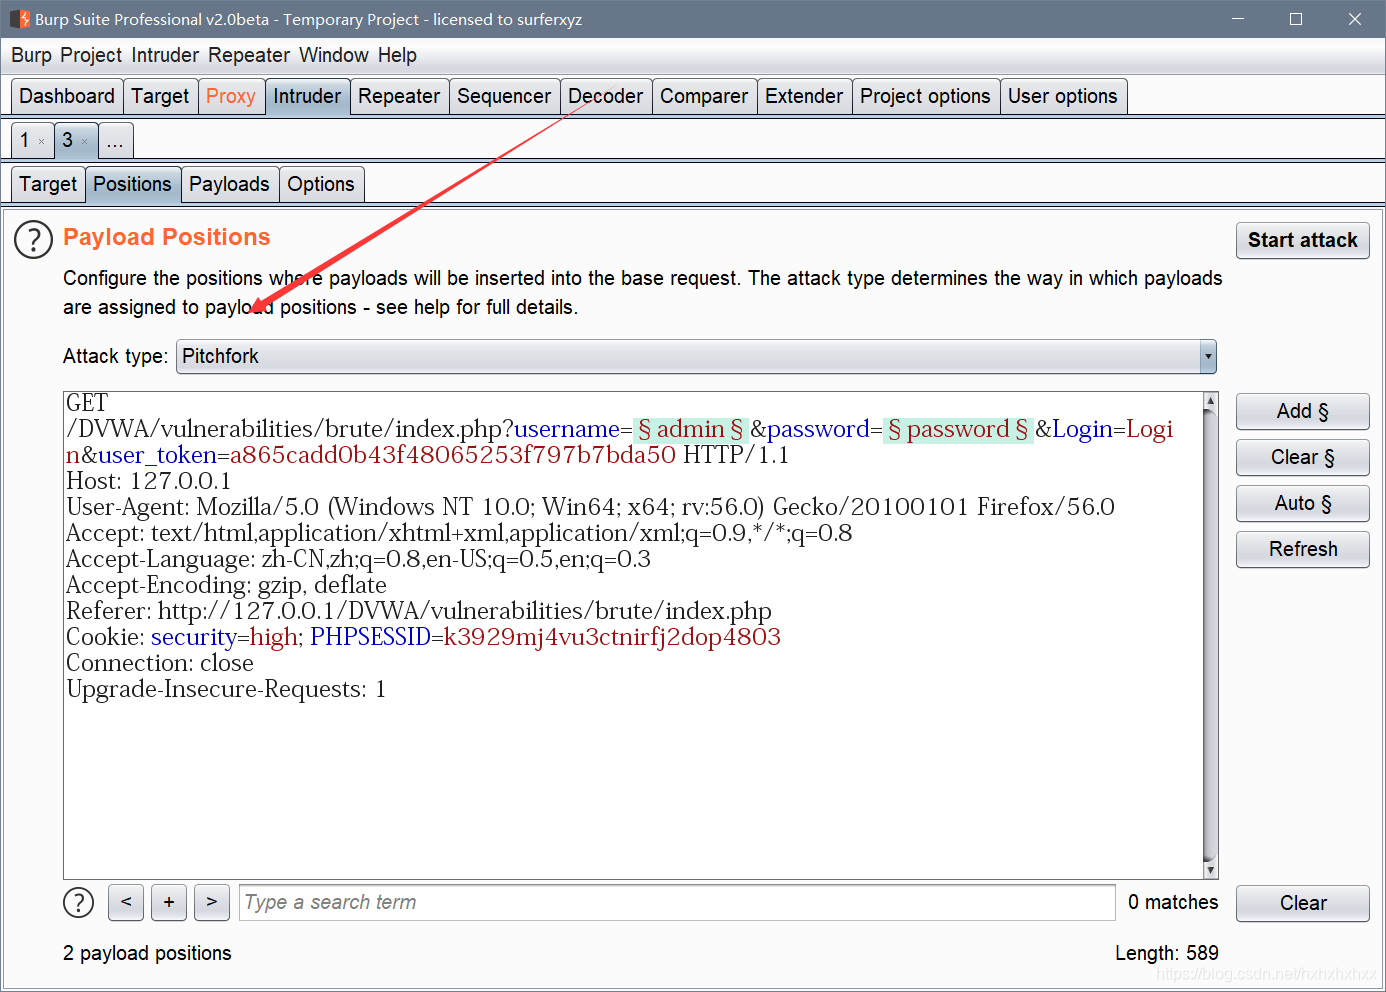This screenshot has height=992, width=1386.
Task: Open the Window menu
Action: (x=334, y=55)
